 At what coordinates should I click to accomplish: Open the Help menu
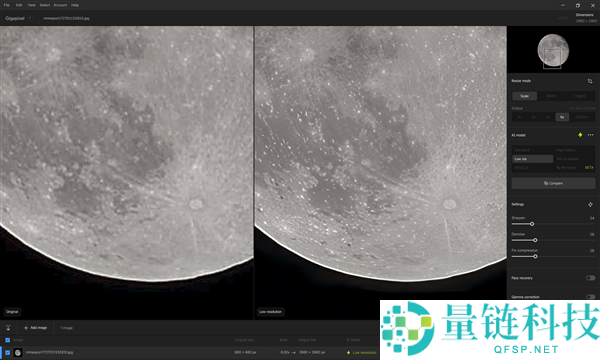coord(75,5)
